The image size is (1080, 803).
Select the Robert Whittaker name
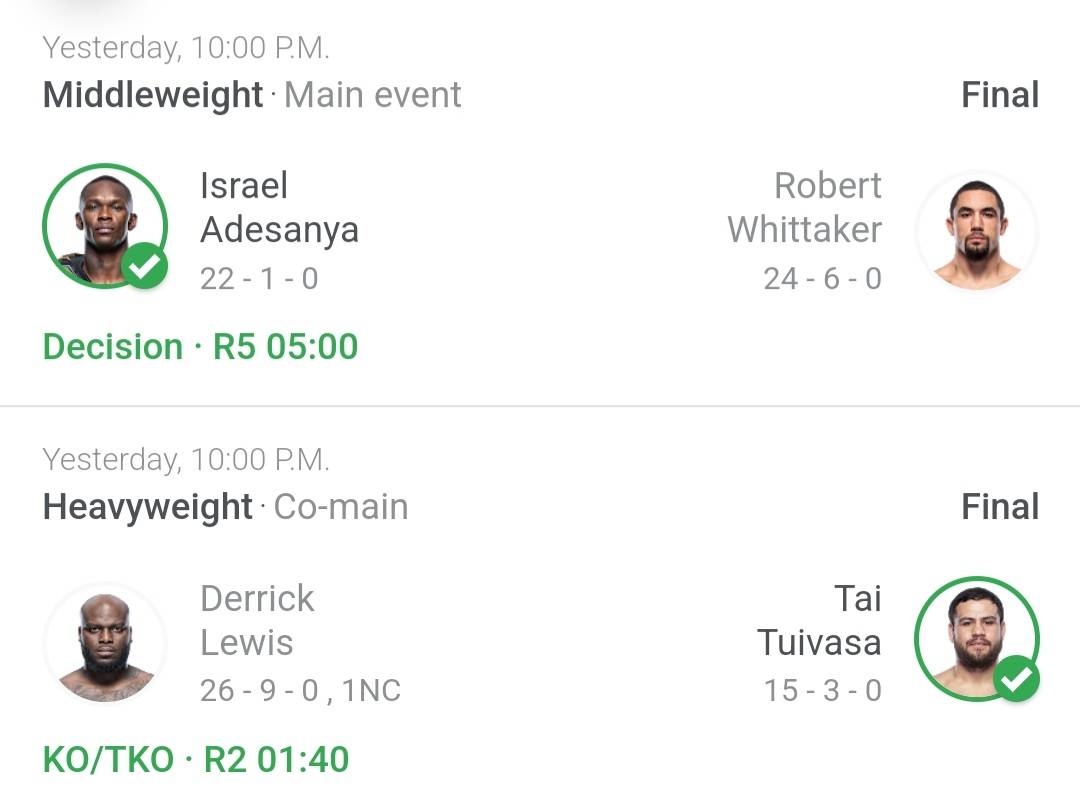pos(804,207)
